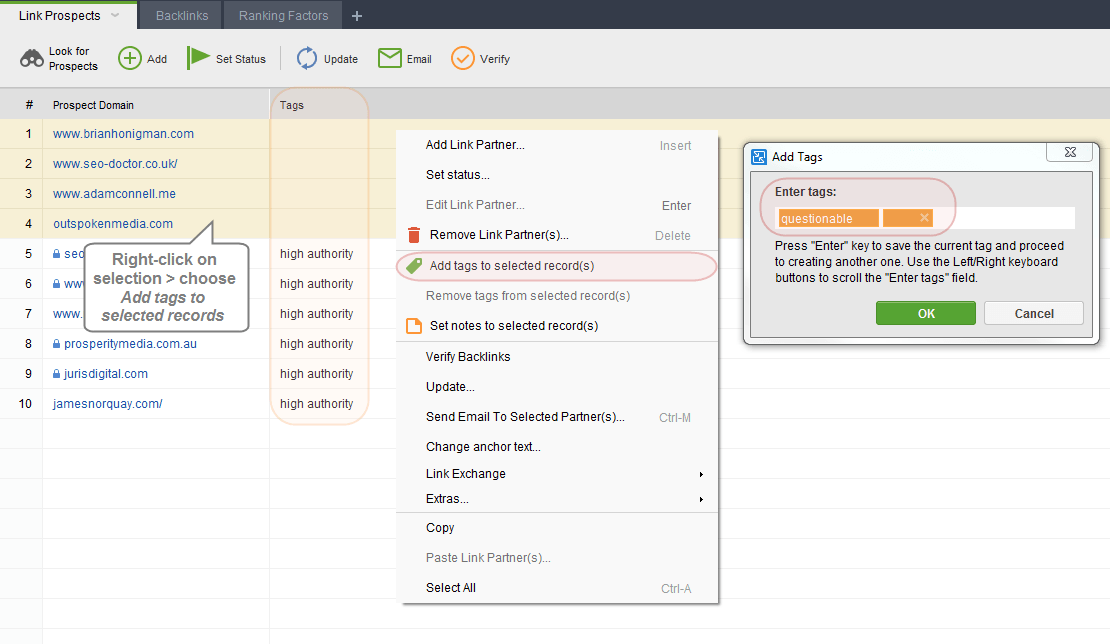Switch to the Backlinks tab
This screenshot has width=1110, height=644.
(x=181, y=16)
